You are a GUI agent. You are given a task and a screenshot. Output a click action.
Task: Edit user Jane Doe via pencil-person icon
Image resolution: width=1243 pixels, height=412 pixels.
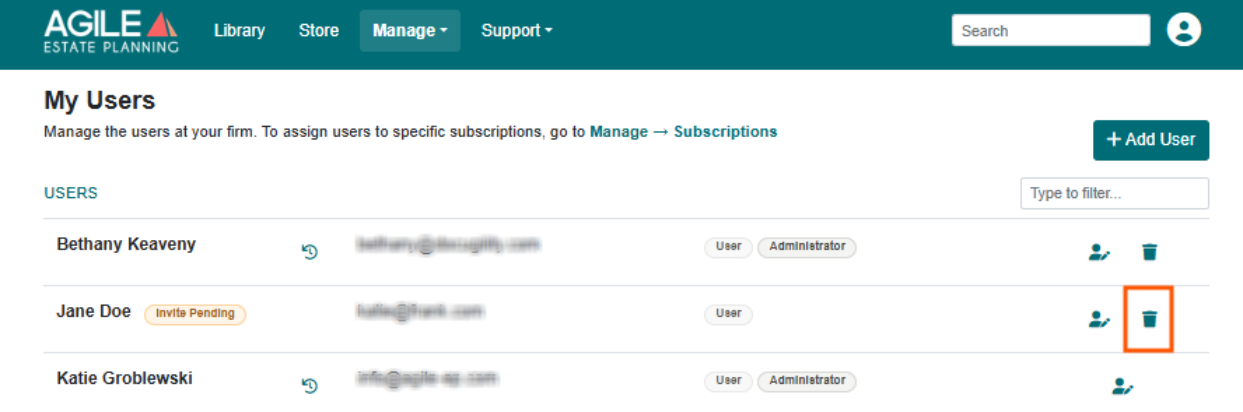[x=1099, y=319]
